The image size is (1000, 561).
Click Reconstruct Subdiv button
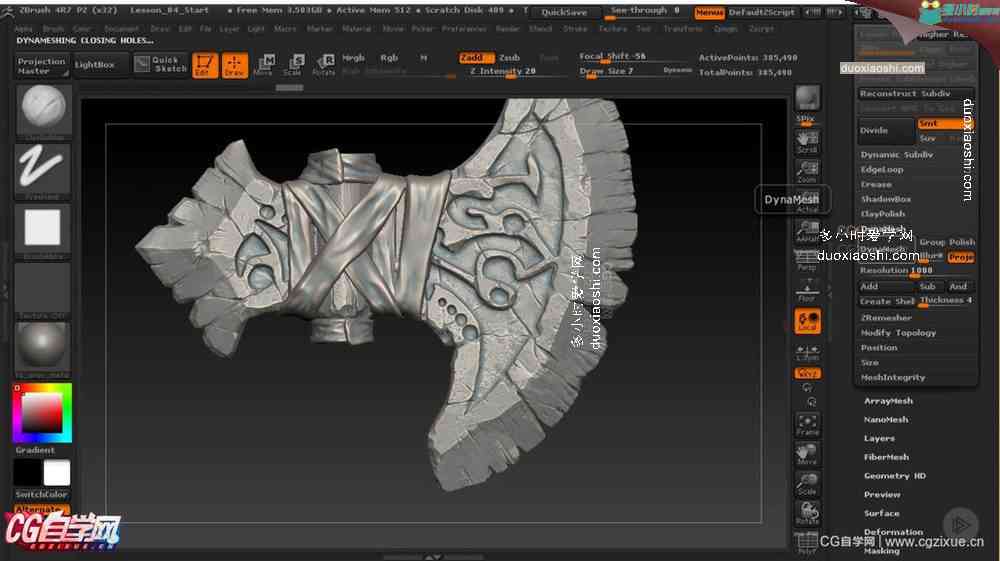click(916, 93)
